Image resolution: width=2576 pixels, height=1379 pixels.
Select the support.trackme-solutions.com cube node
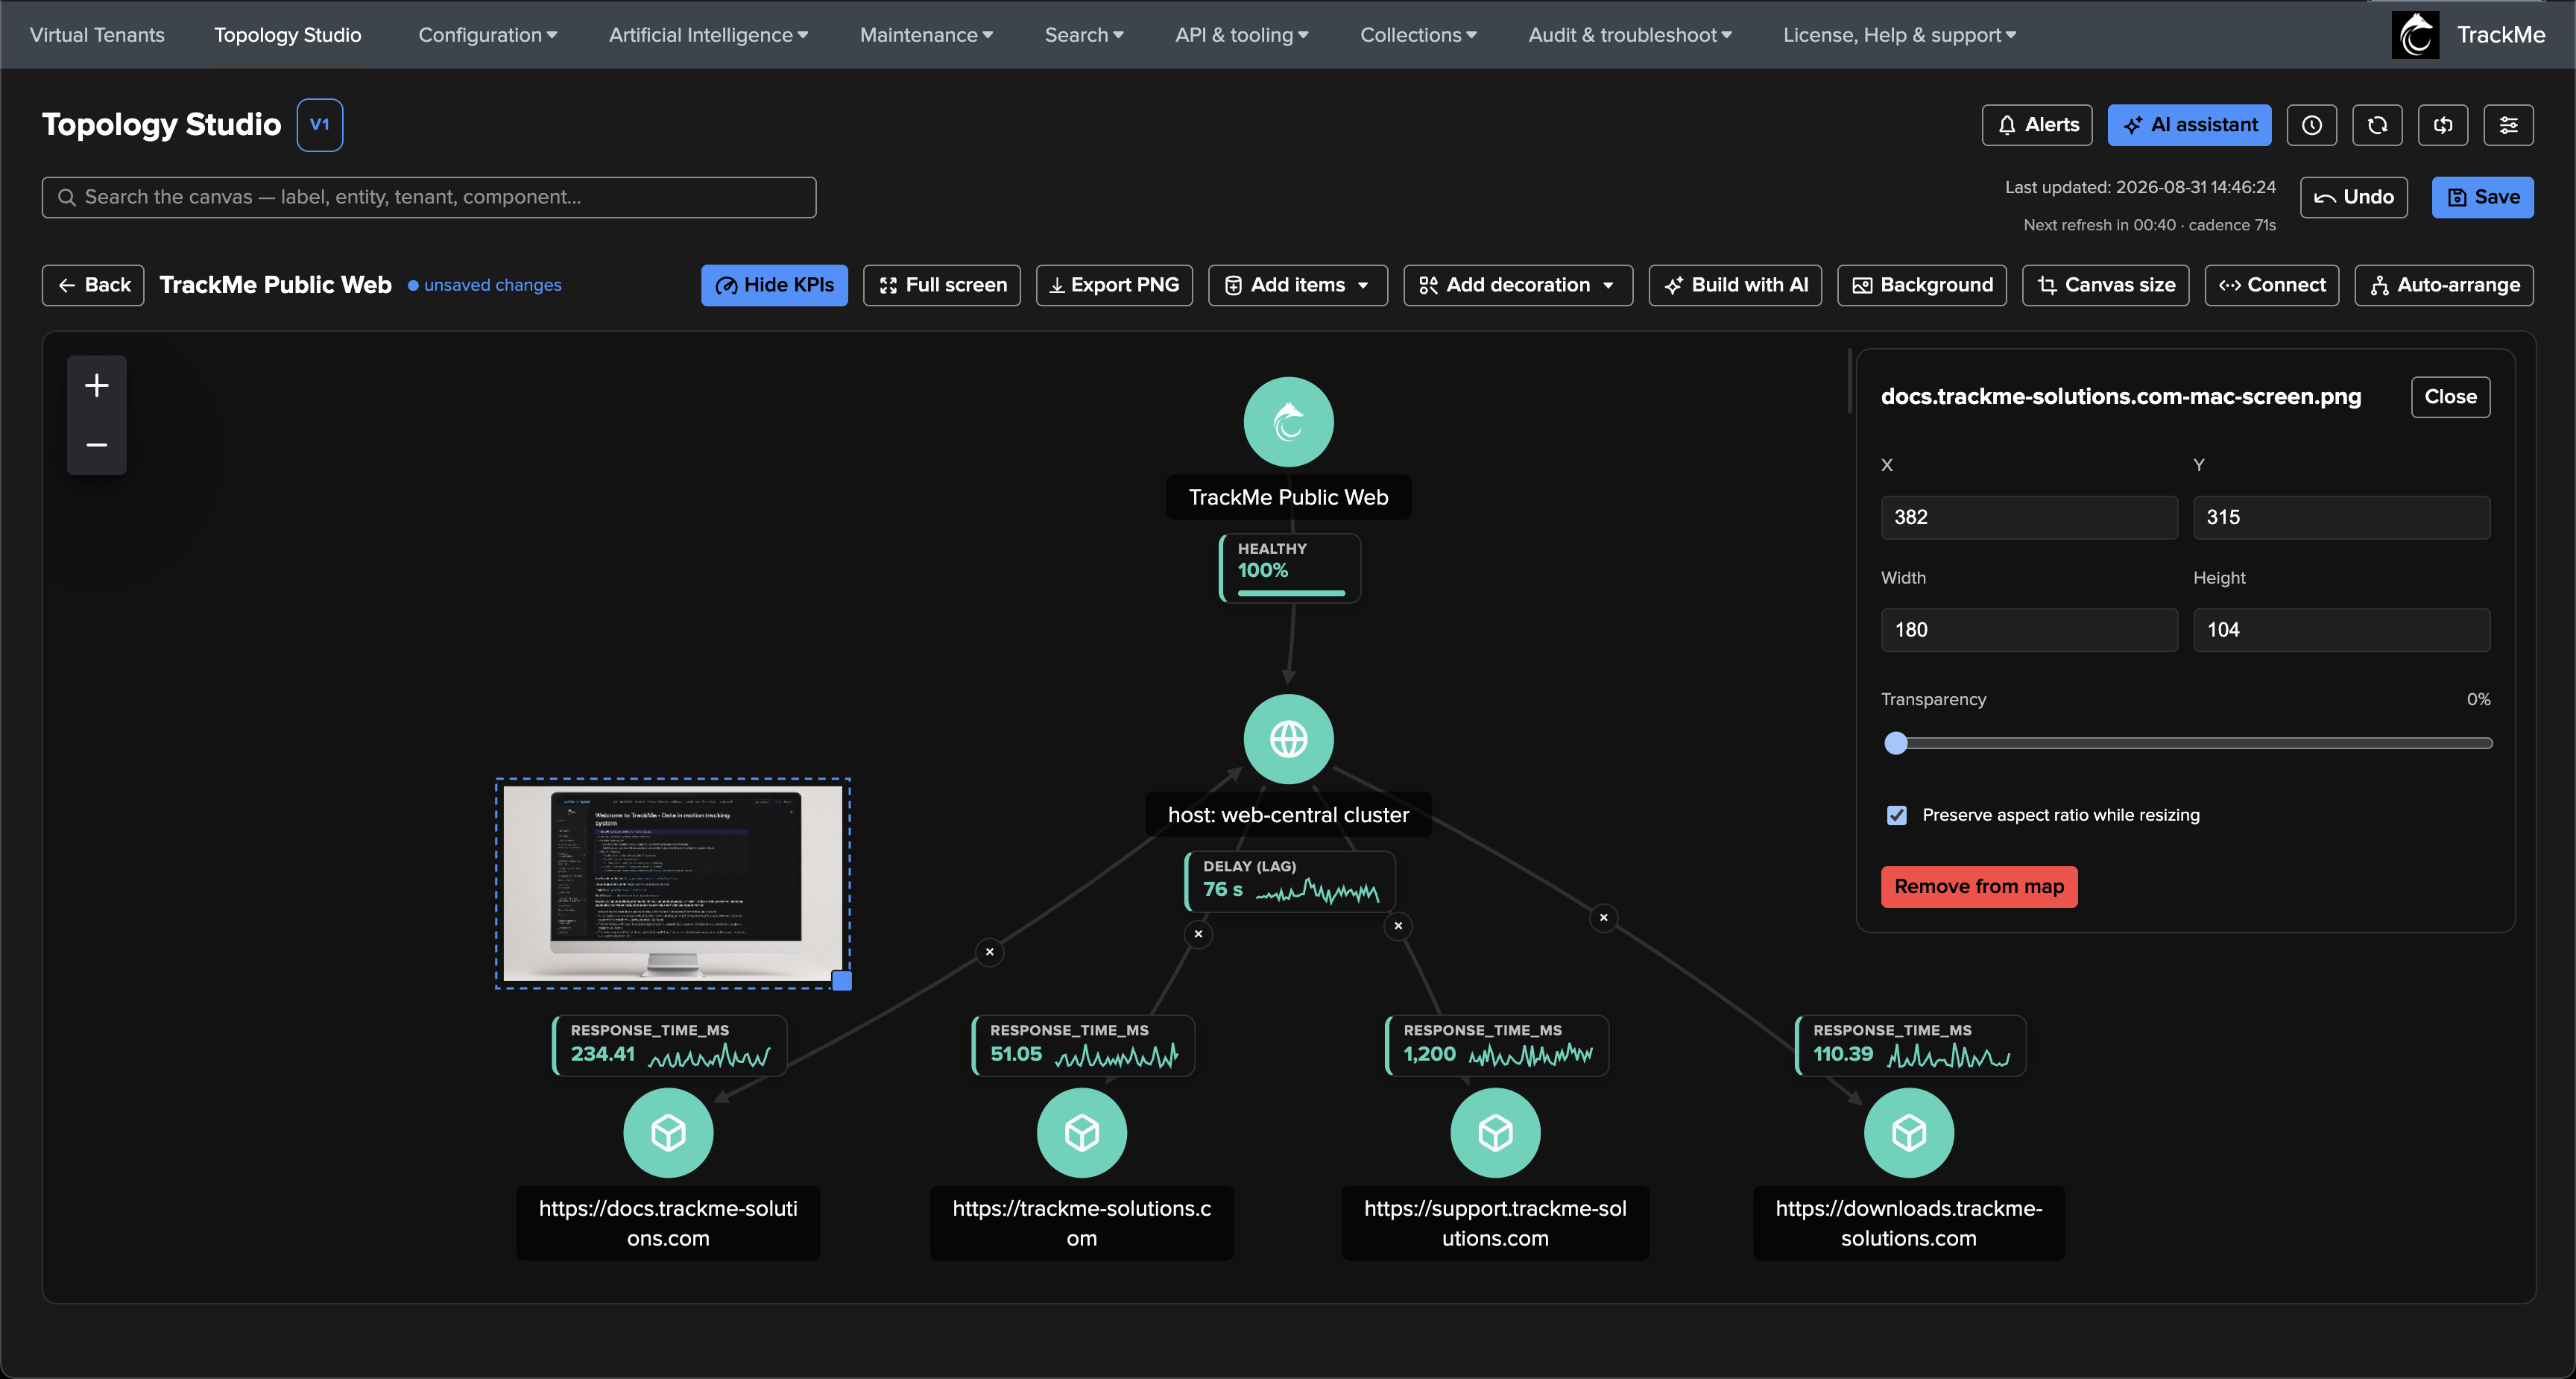1495,1133
